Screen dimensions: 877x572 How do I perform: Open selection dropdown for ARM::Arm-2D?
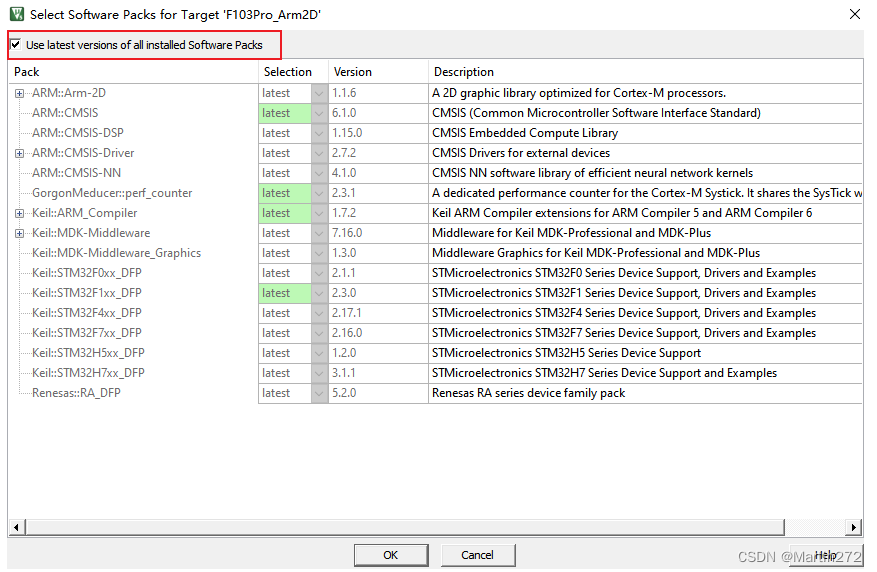click(x=319, y=93)
